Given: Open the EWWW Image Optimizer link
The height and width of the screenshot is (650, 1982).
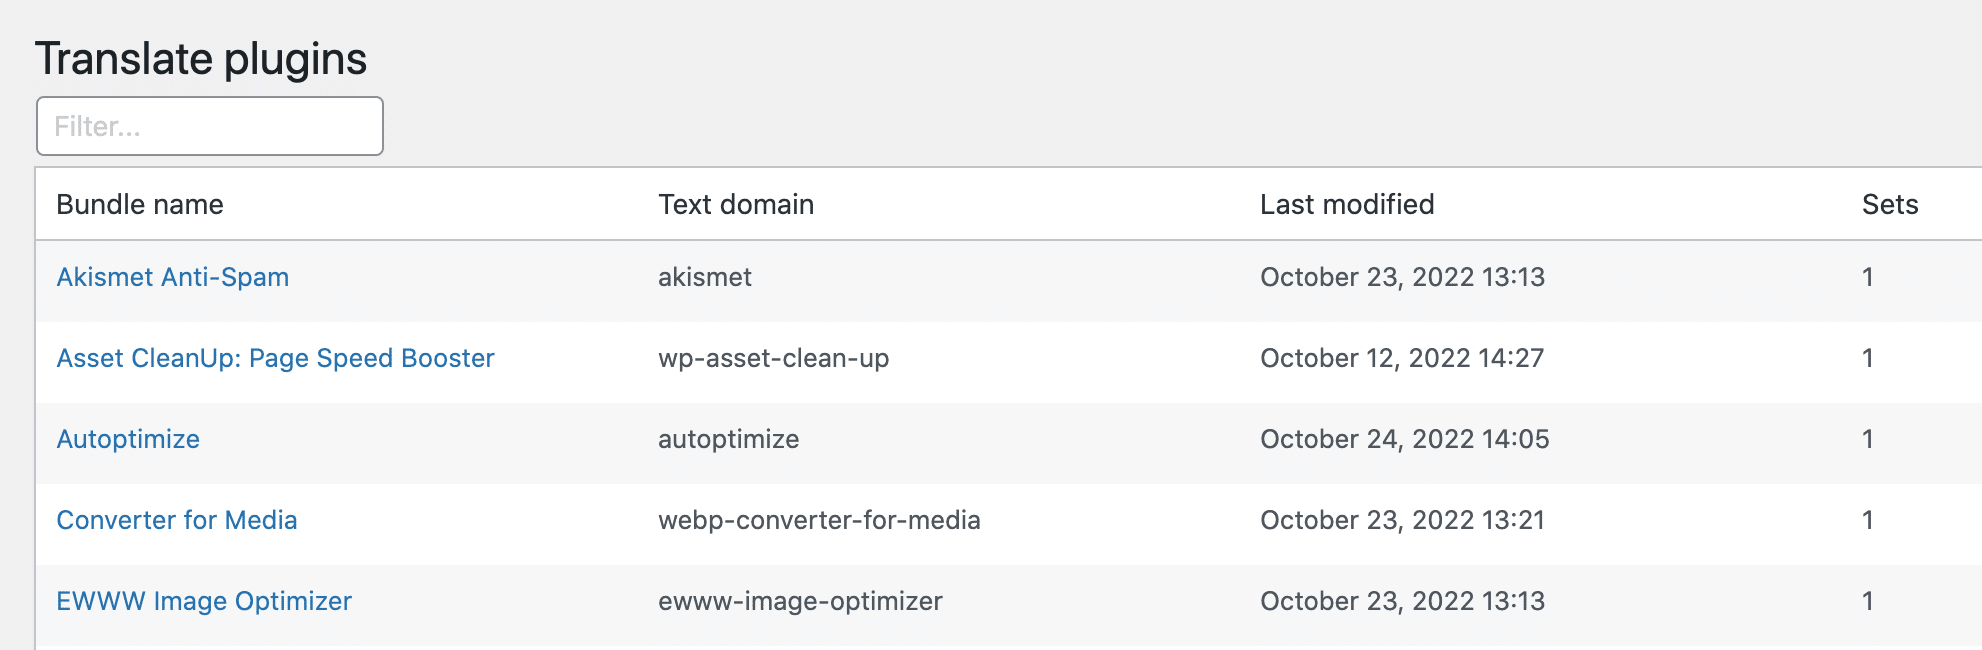Looking at the screenshot, I should point(204,601).
